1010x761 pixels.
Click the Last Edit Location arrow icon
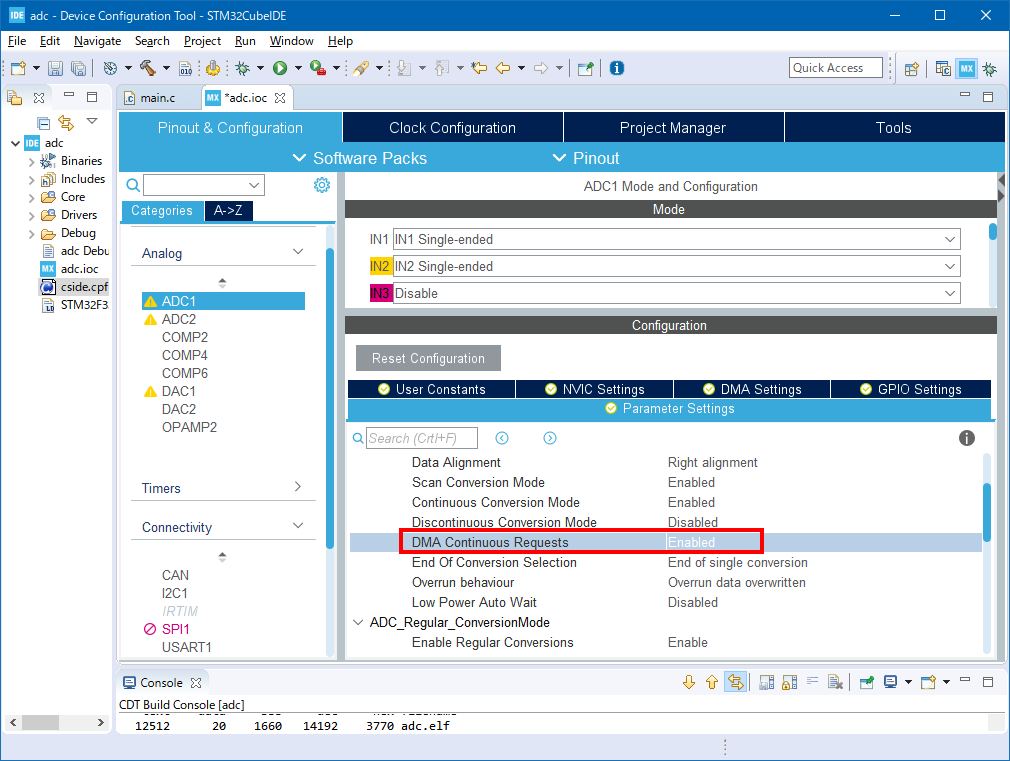(x=479, y=68)
